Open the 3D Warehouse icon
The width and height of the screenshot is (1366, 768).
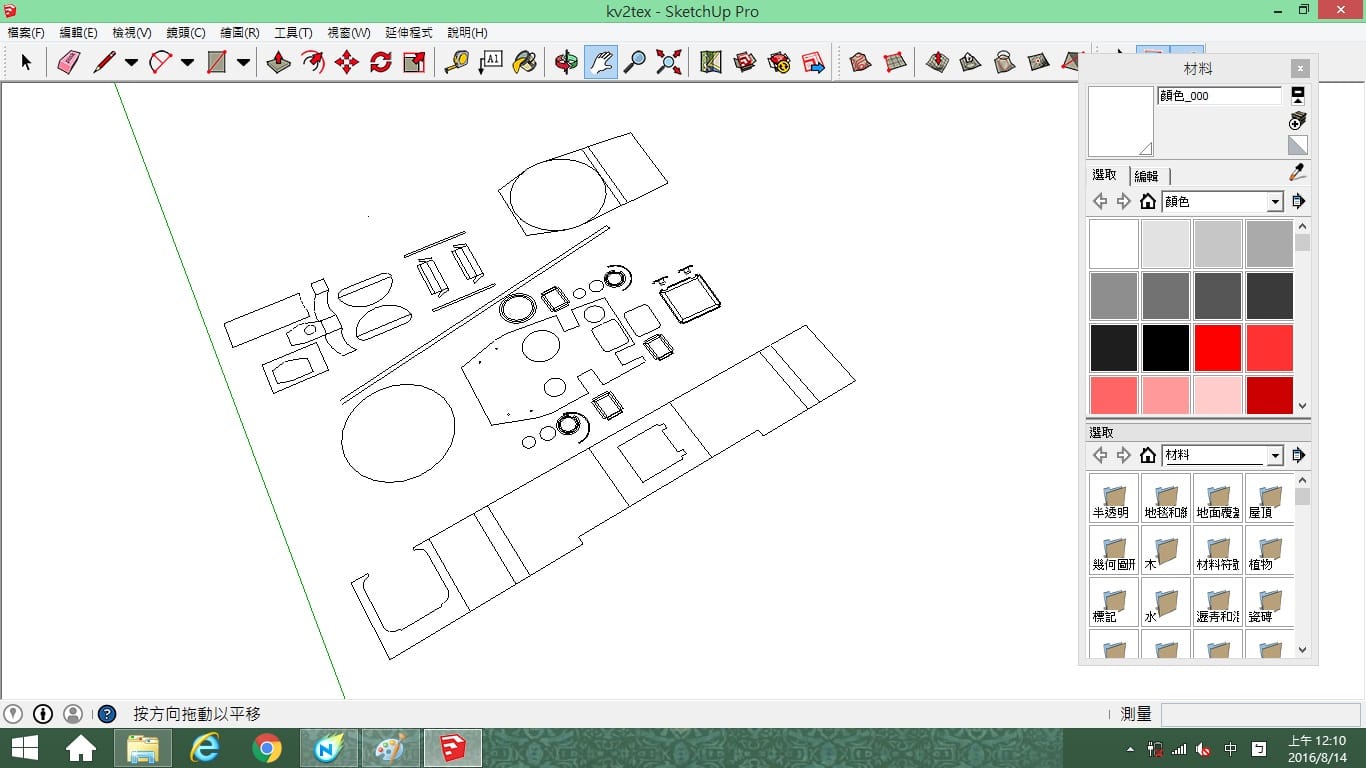(x=745, y=62)
